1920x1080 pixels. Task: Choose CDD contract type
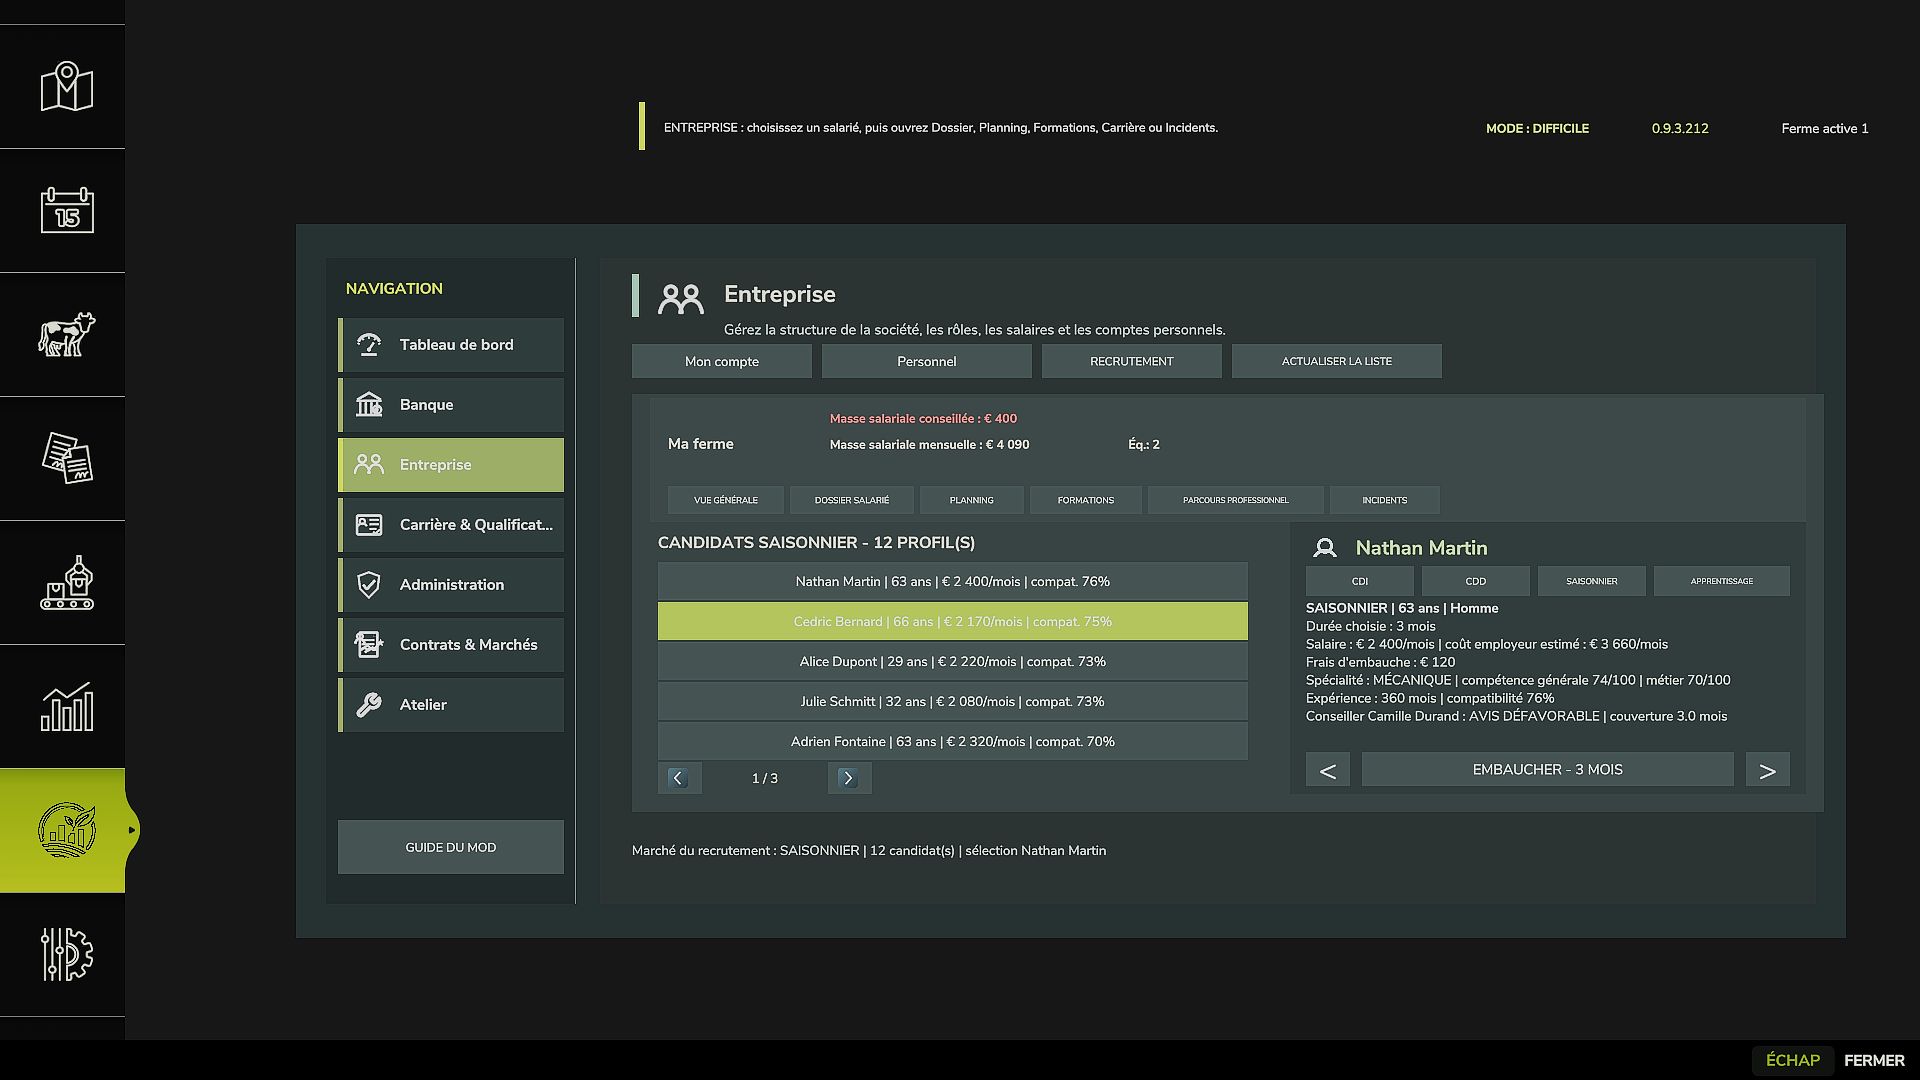tap(1476, 581)
